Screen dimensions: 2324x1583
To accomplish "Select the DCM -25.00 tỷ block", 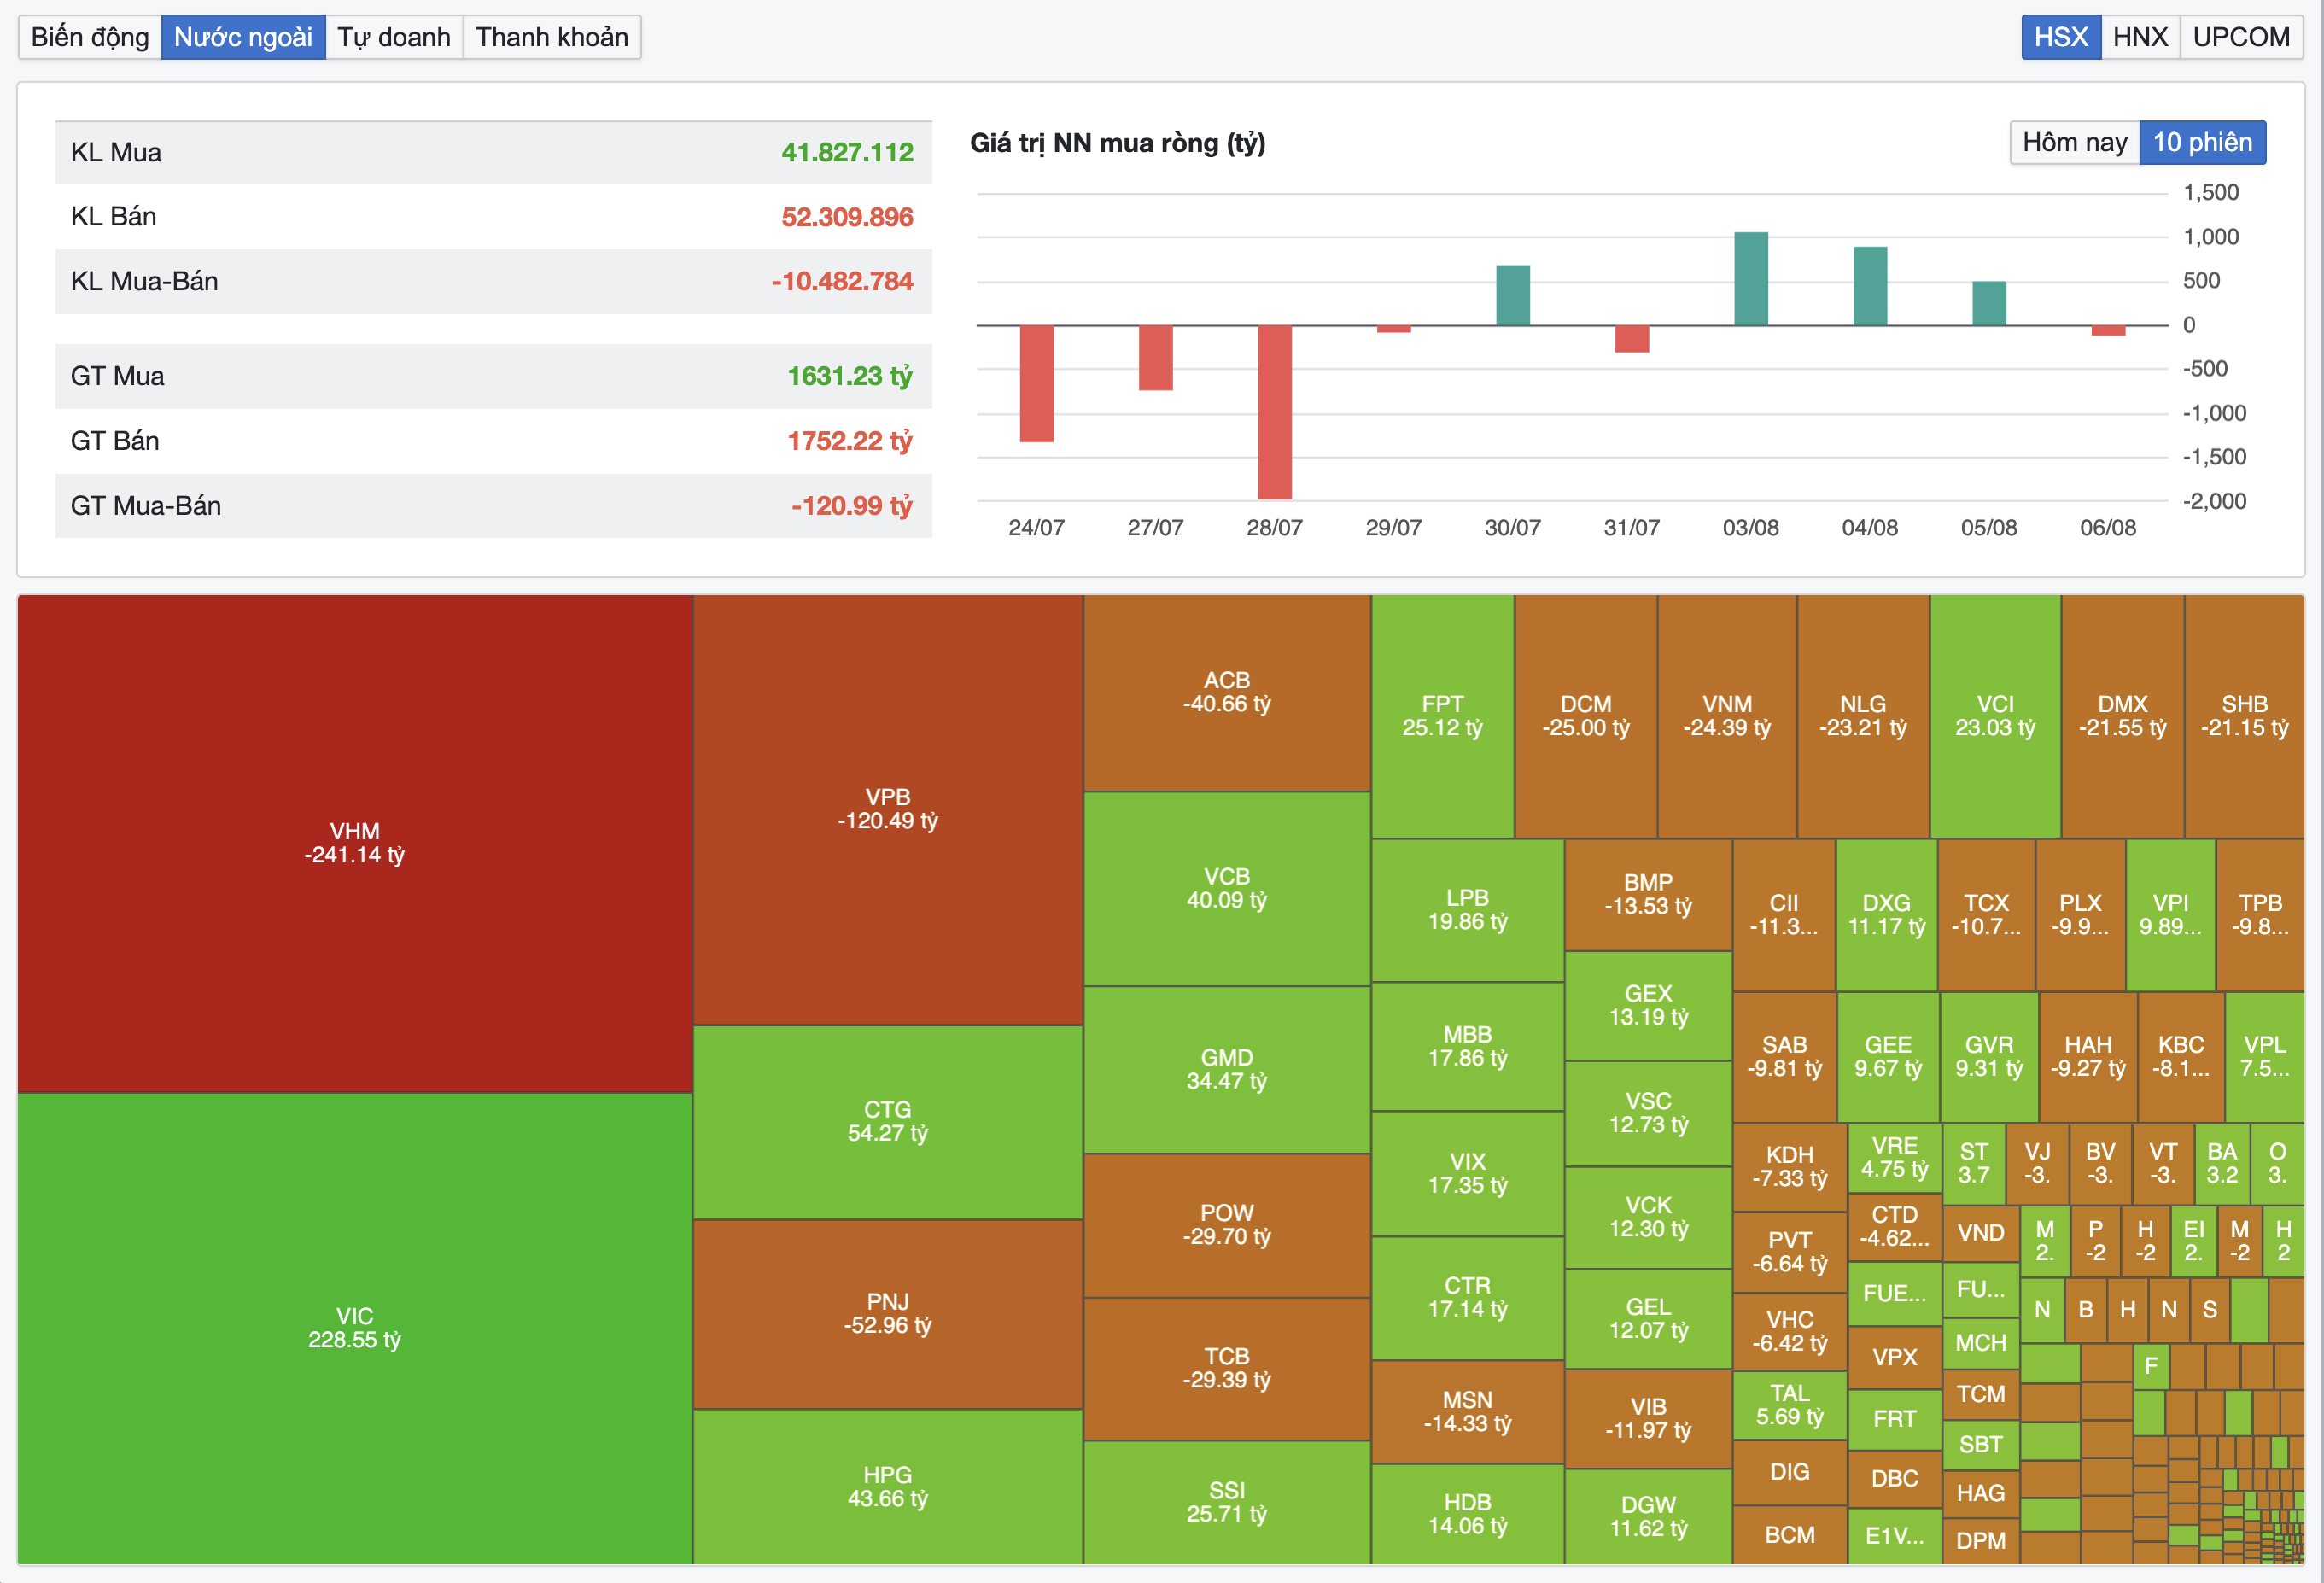I will coord(1586,717).
